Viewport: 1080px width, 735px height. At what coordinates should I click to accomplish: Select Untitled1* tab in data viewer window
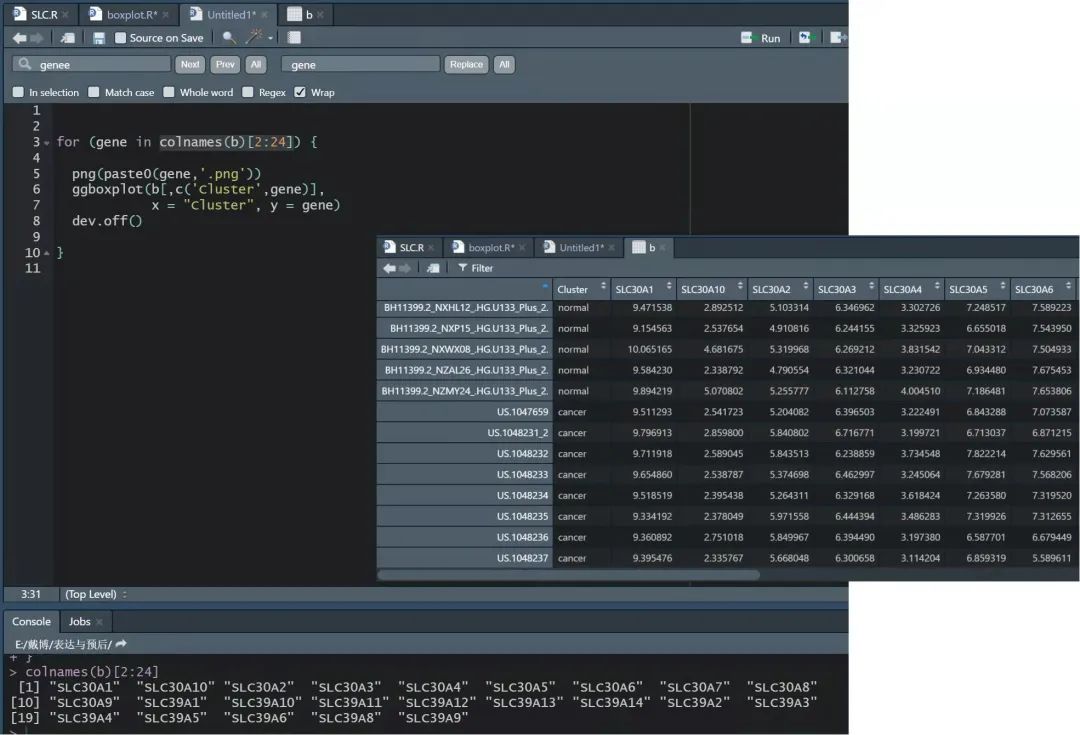pyautogui.click(x=578, y=247)
